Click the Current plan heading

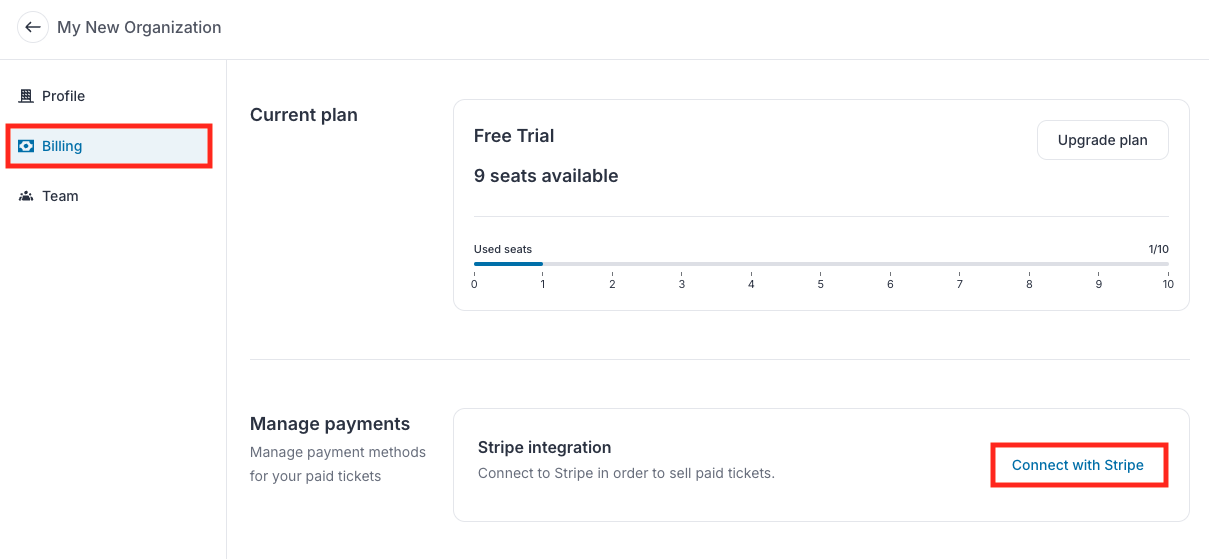tap(304, 115)
